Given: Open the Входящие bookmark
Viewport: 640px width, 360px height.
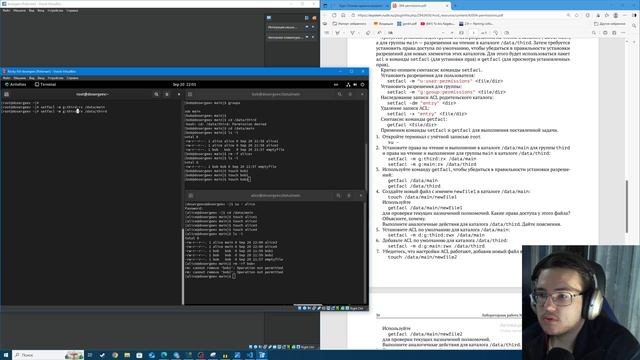Looking at the screenshot, I should click(382, 24).
